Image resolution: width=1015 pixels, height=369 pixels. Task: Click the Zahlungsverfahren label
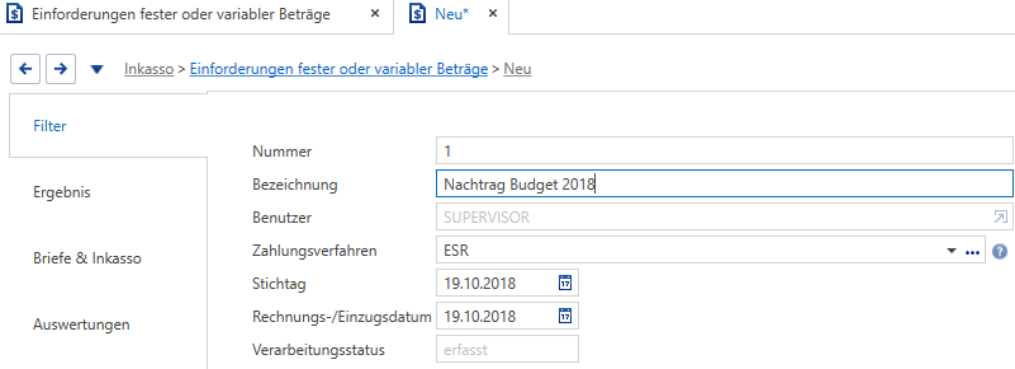315,251
